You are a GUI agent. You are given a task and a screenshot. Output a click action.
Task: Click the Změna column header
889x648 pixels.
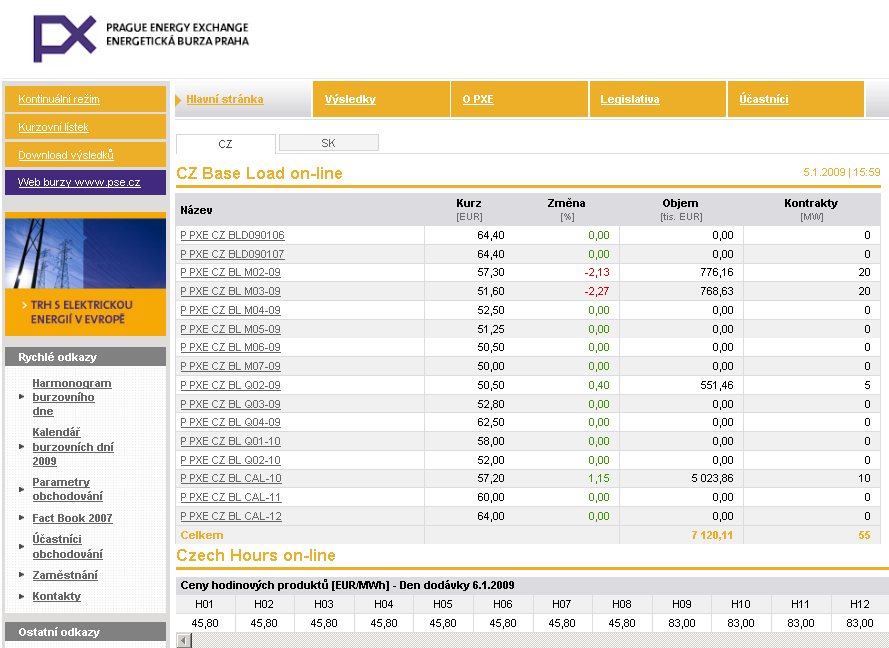coord(566,209)
